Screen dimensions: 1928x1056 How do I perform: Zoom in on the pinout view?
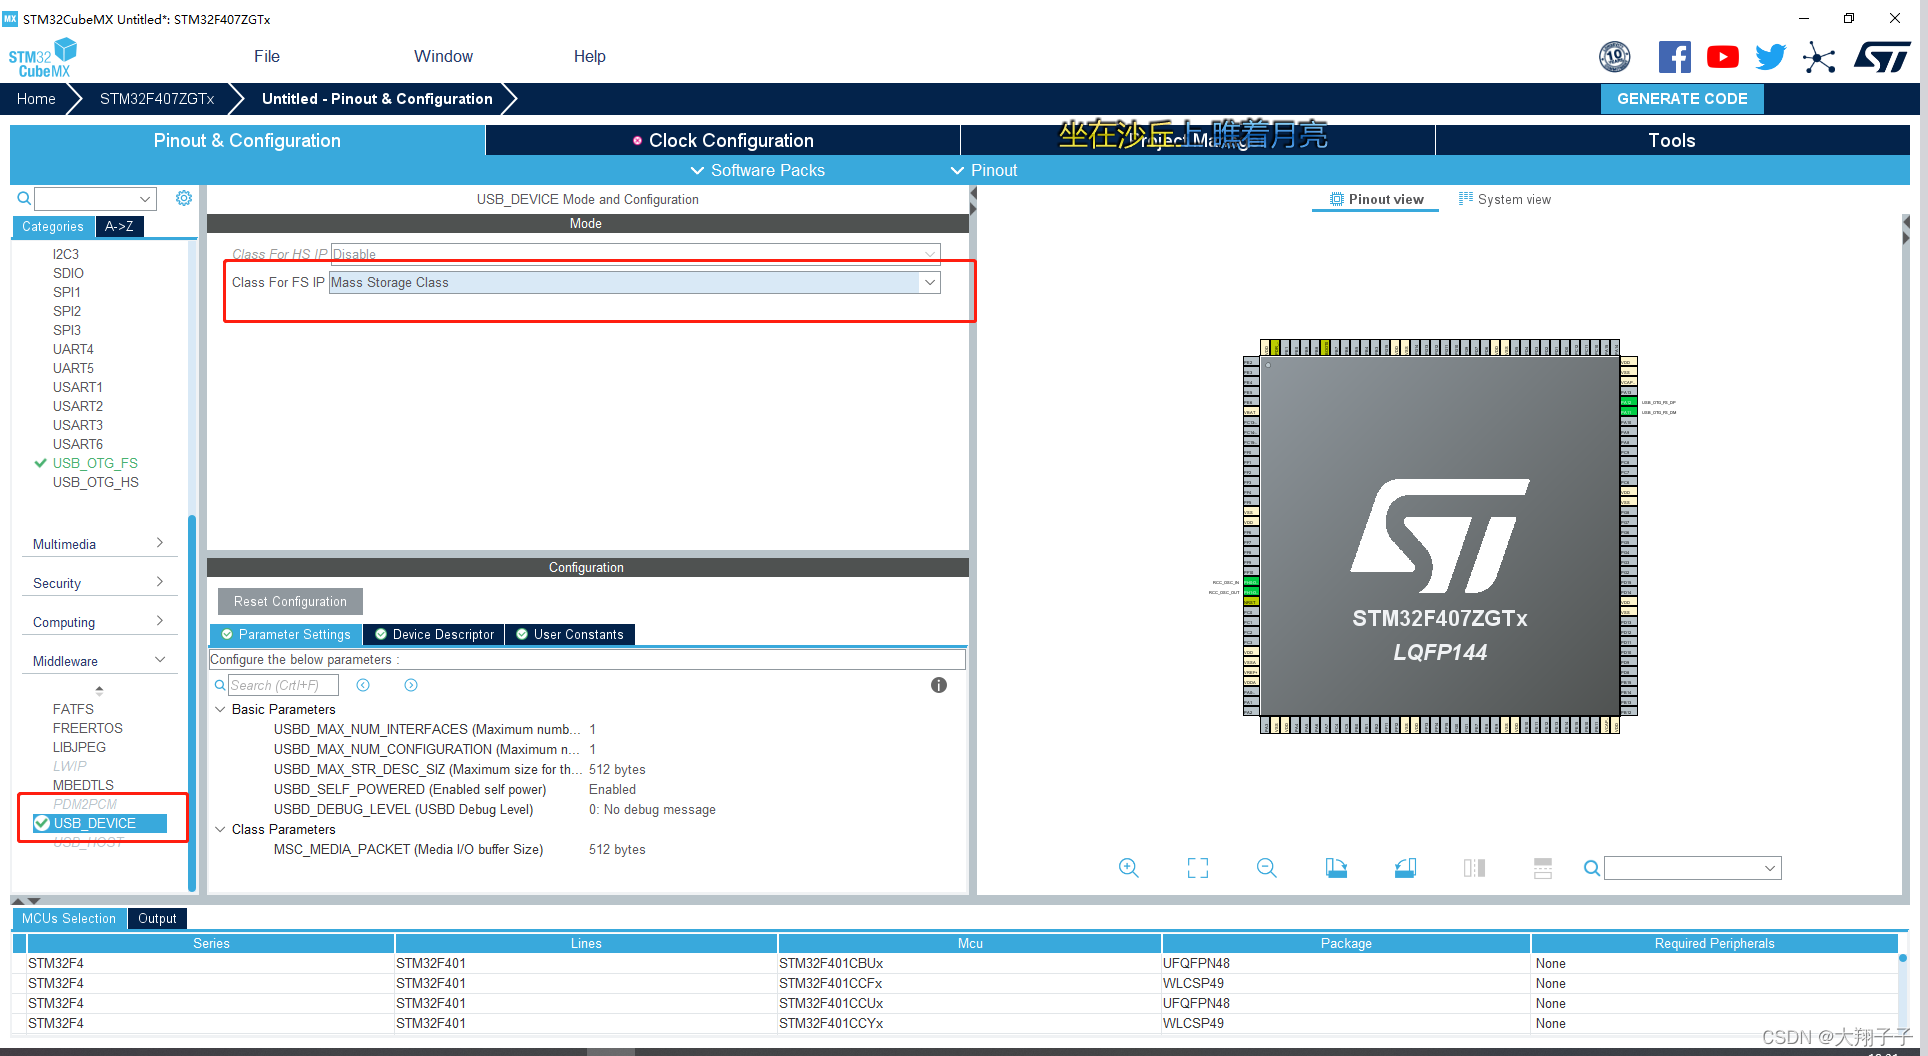point(1128,868)
